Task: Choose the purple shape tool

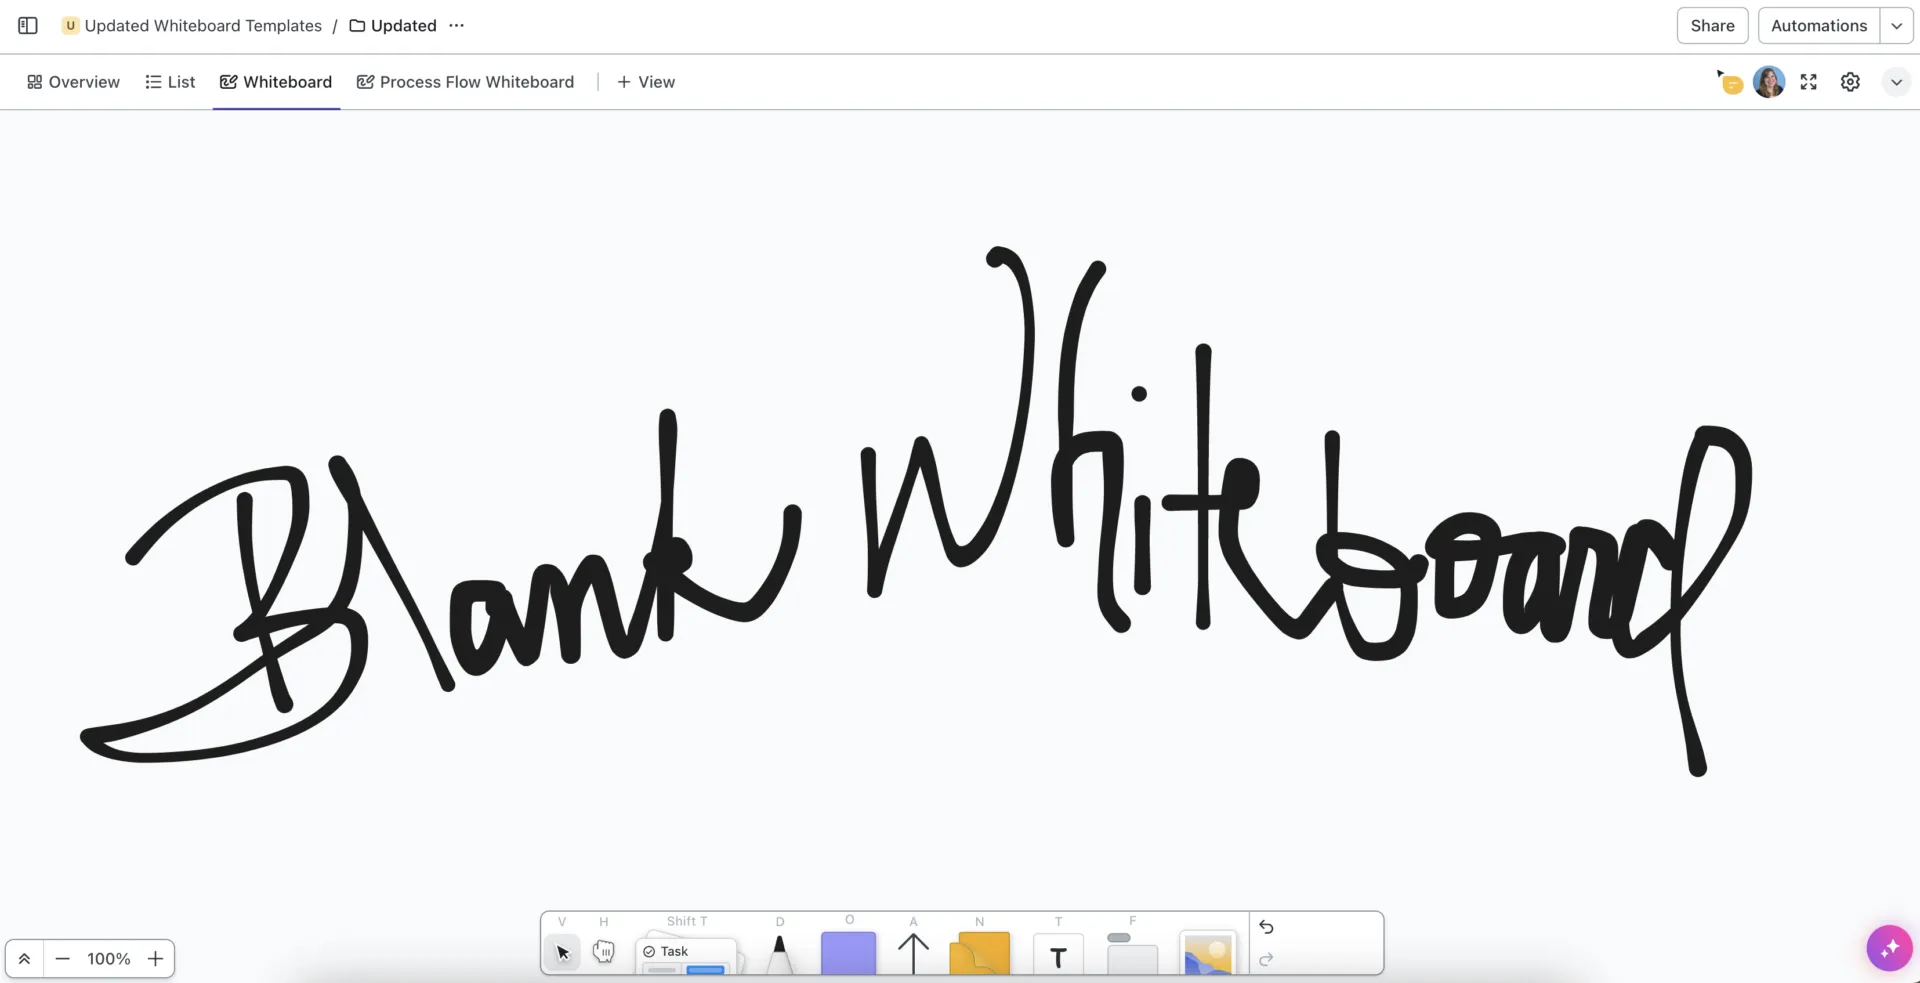Action: coord(848,953)
